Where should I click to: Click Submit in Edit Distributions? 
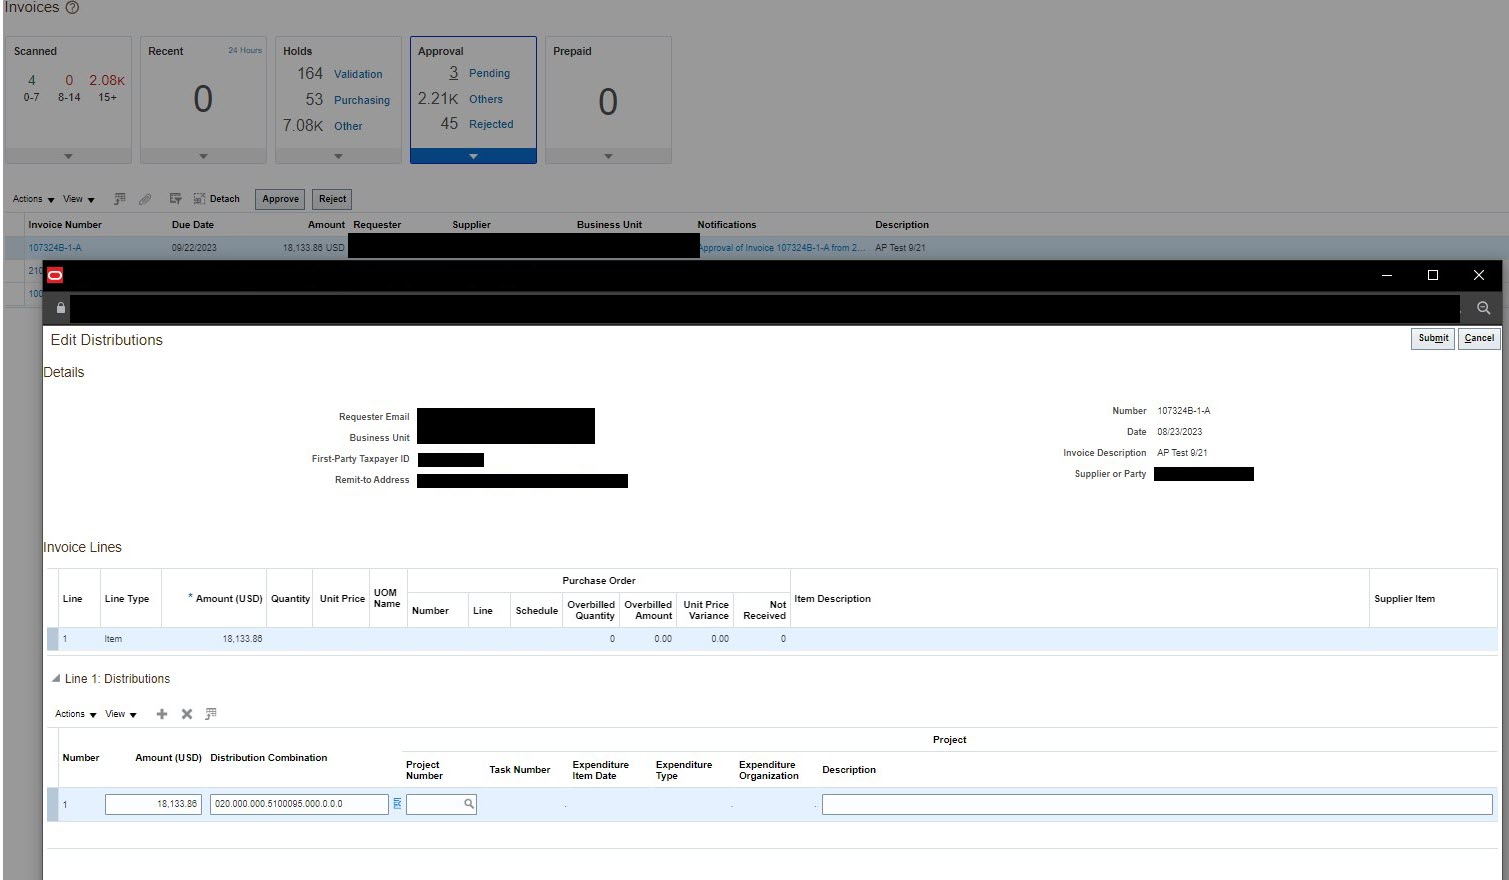pos(1432,338)
